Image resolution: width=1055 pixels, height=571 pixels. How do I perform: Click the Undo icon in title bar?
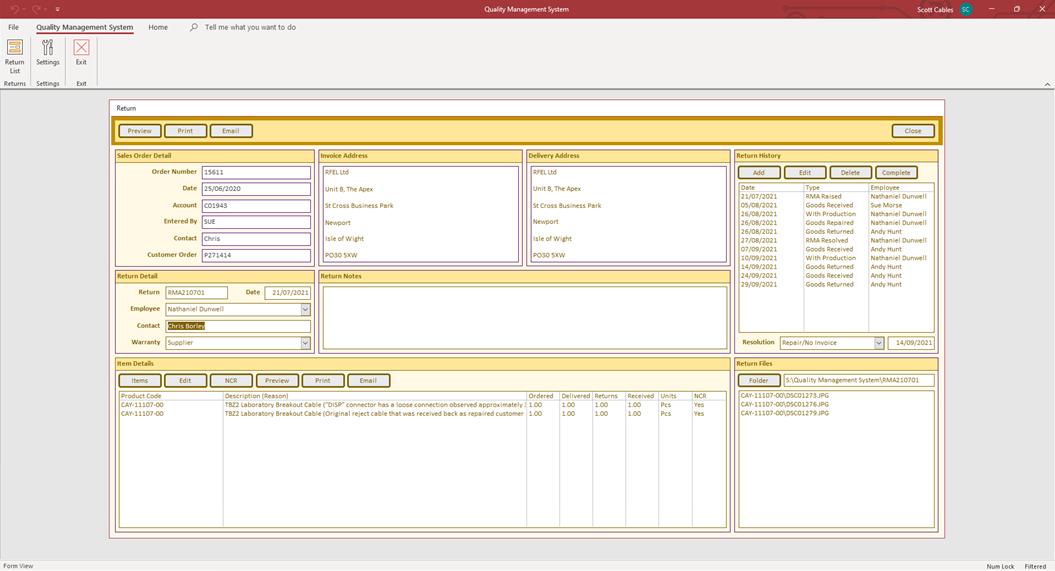pyautogui.click(x=13, y=9)
